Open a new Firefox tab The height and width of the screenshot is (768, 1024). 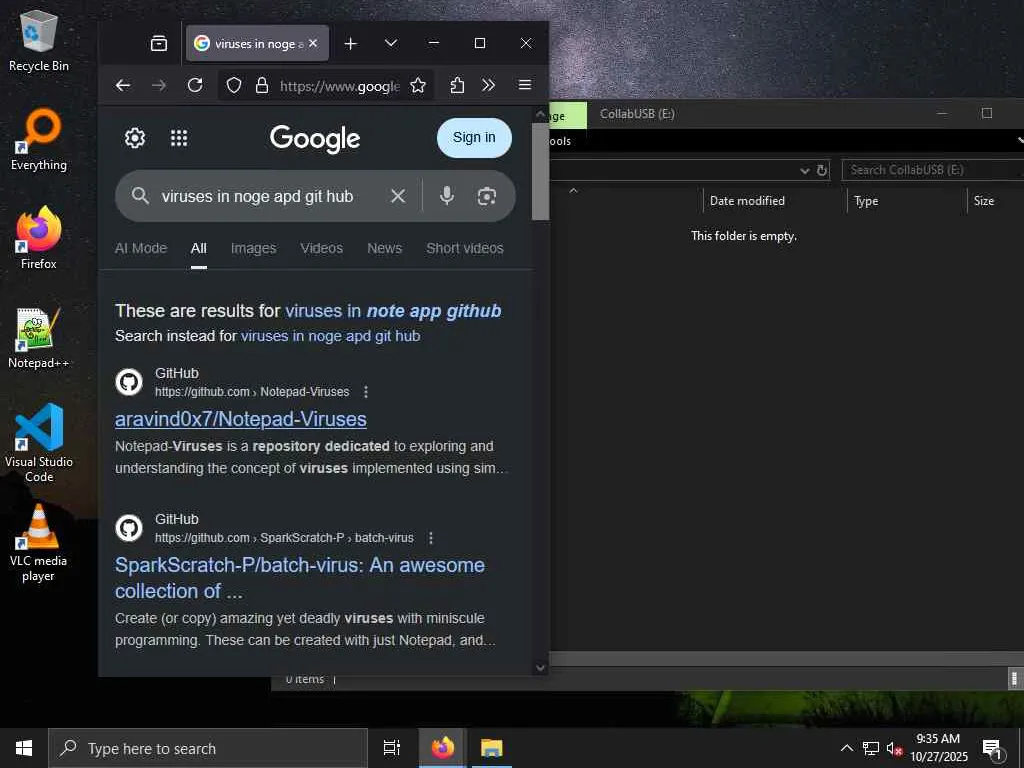coord(351,43)
